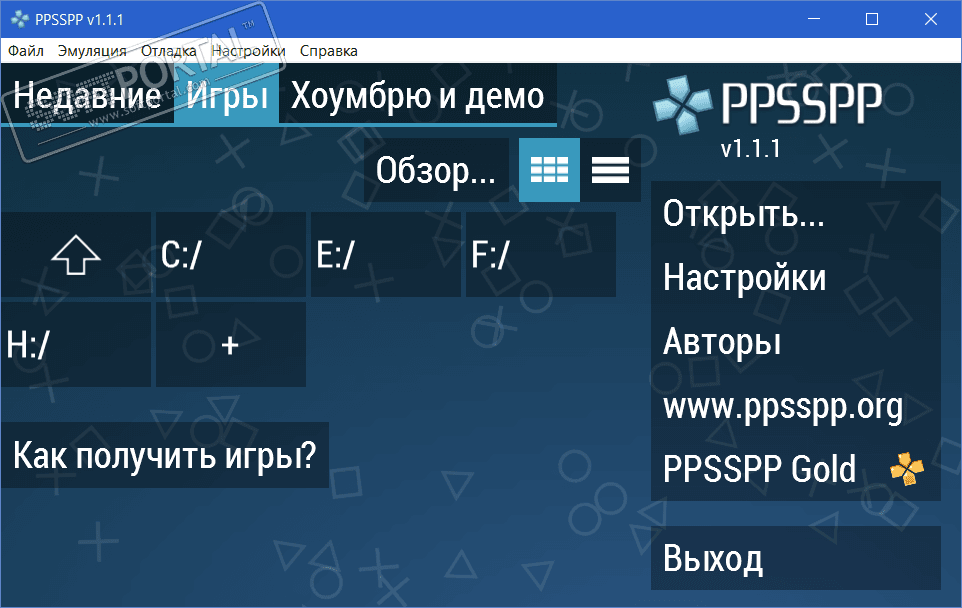
Task: Minimize the PPSSPP window
Action: coord(814,19)
